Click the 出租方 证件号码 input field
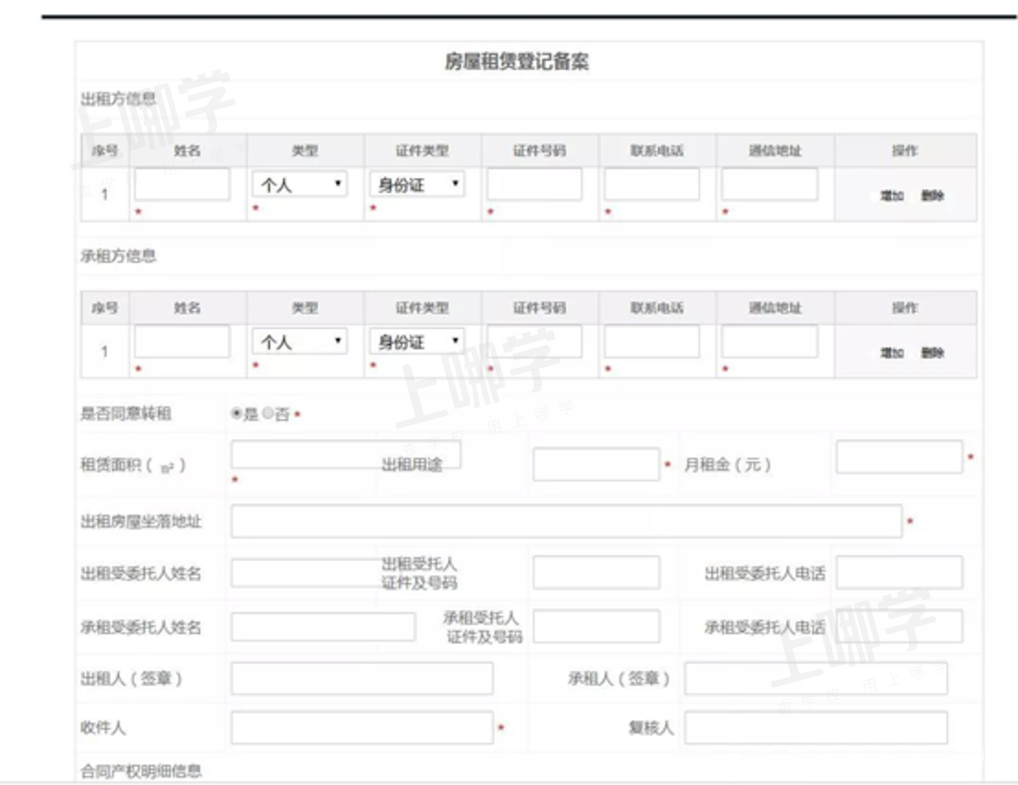1018x785 pixels. tap(534, 184)
